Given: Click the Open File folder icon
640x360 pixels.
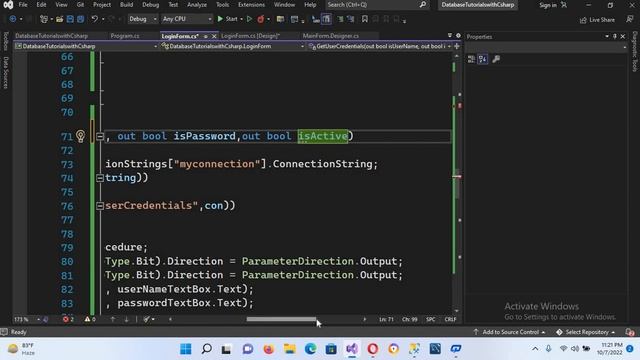Looking at the screenshot, I should 60,19.
